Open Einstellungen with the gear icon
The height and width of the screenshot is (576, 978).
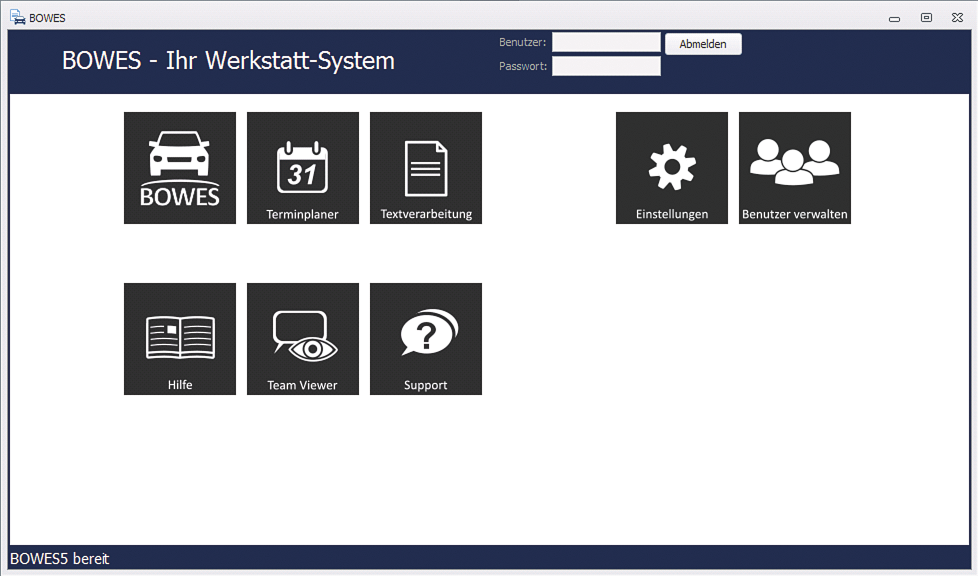tap(672, 168)
